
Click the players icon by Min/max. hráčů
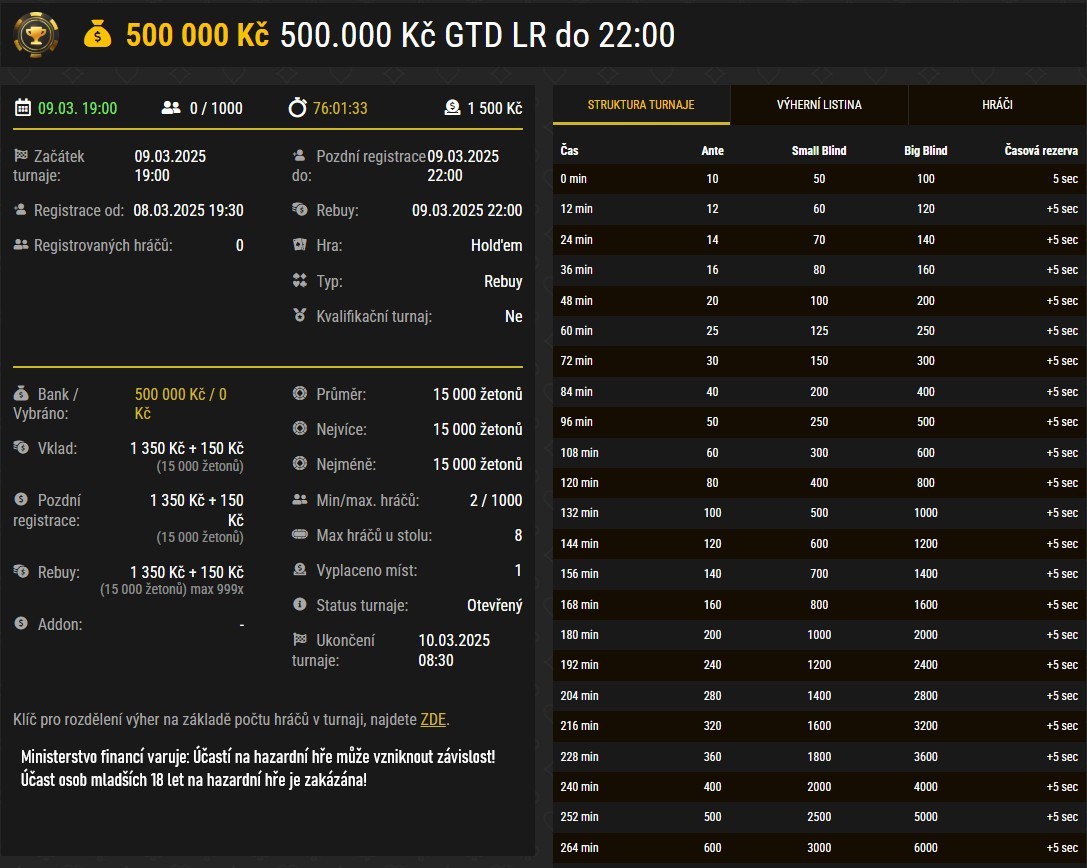[x=299, y=499]
